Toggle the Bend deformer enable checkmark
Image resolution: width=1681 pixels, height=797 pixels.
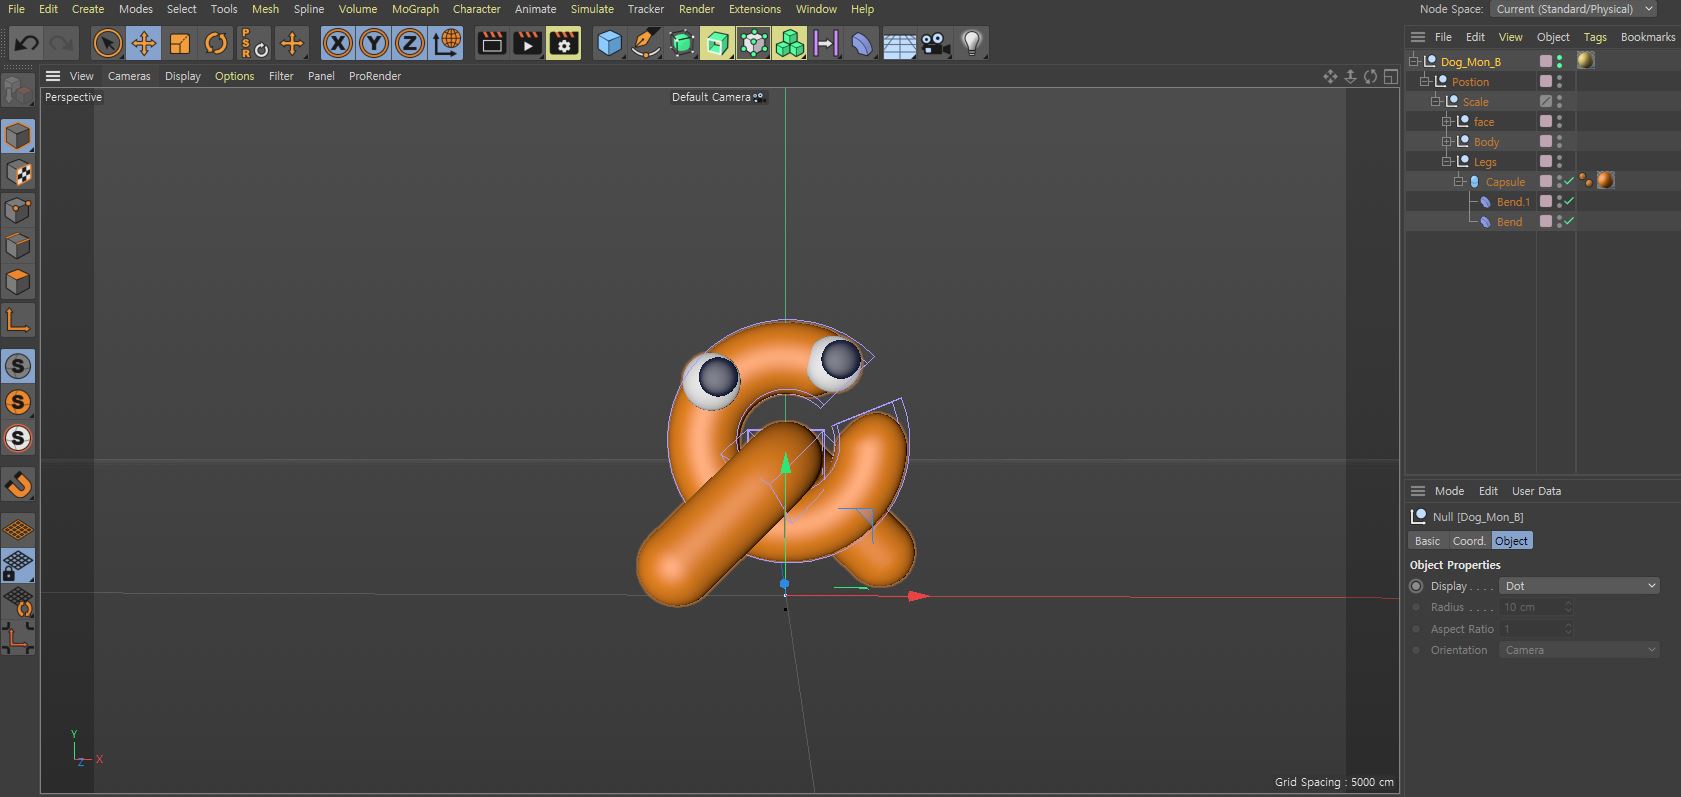1569,222
